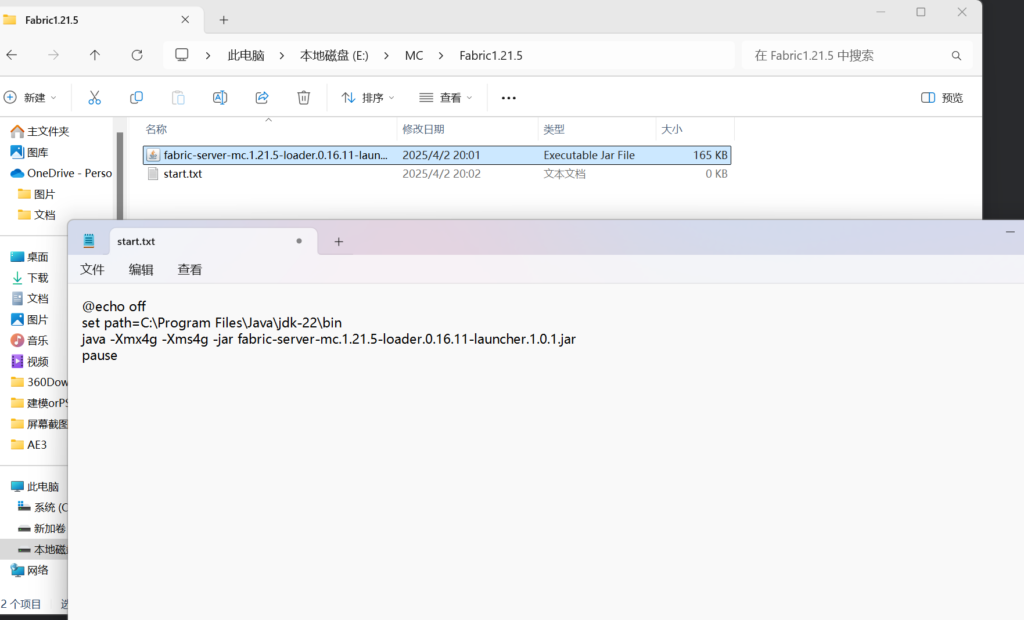Open 视频 in navigation pane
The height and width of the screenshot is (620, 1024).
pyautogui.click(x=30, y=361)
